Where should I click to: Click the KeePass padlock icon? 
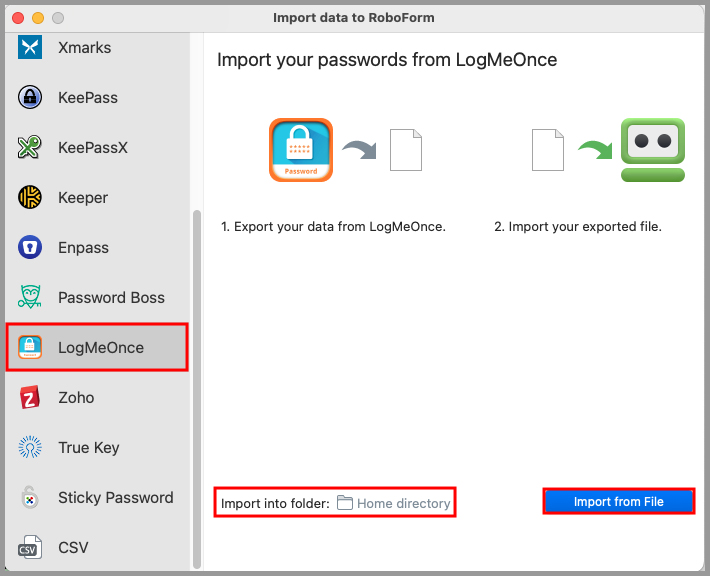point(30,98)
